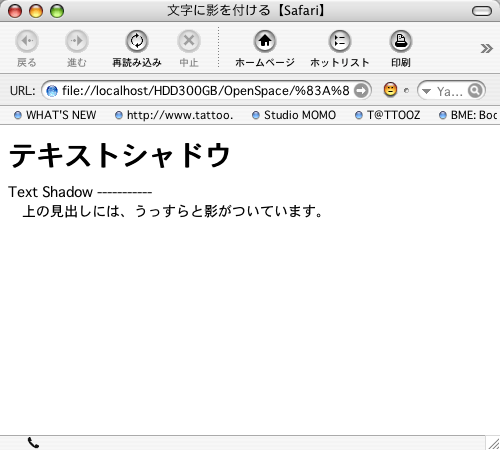
Task: Open the http://www.tattoo. bookmark
Action: point(174,115)
